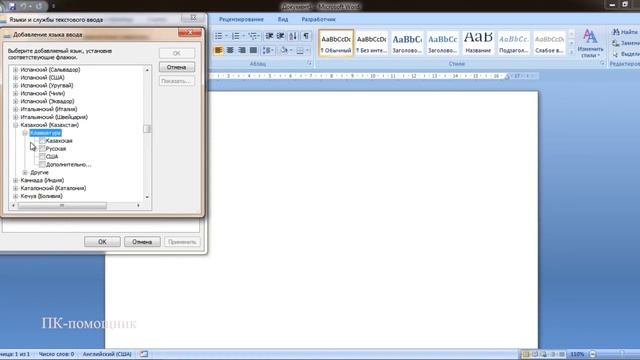Image resolution: width=640 pixels, height=360 pixels.
Task: Click the borders icon in Word ribbon
Action: click(300, 50)
